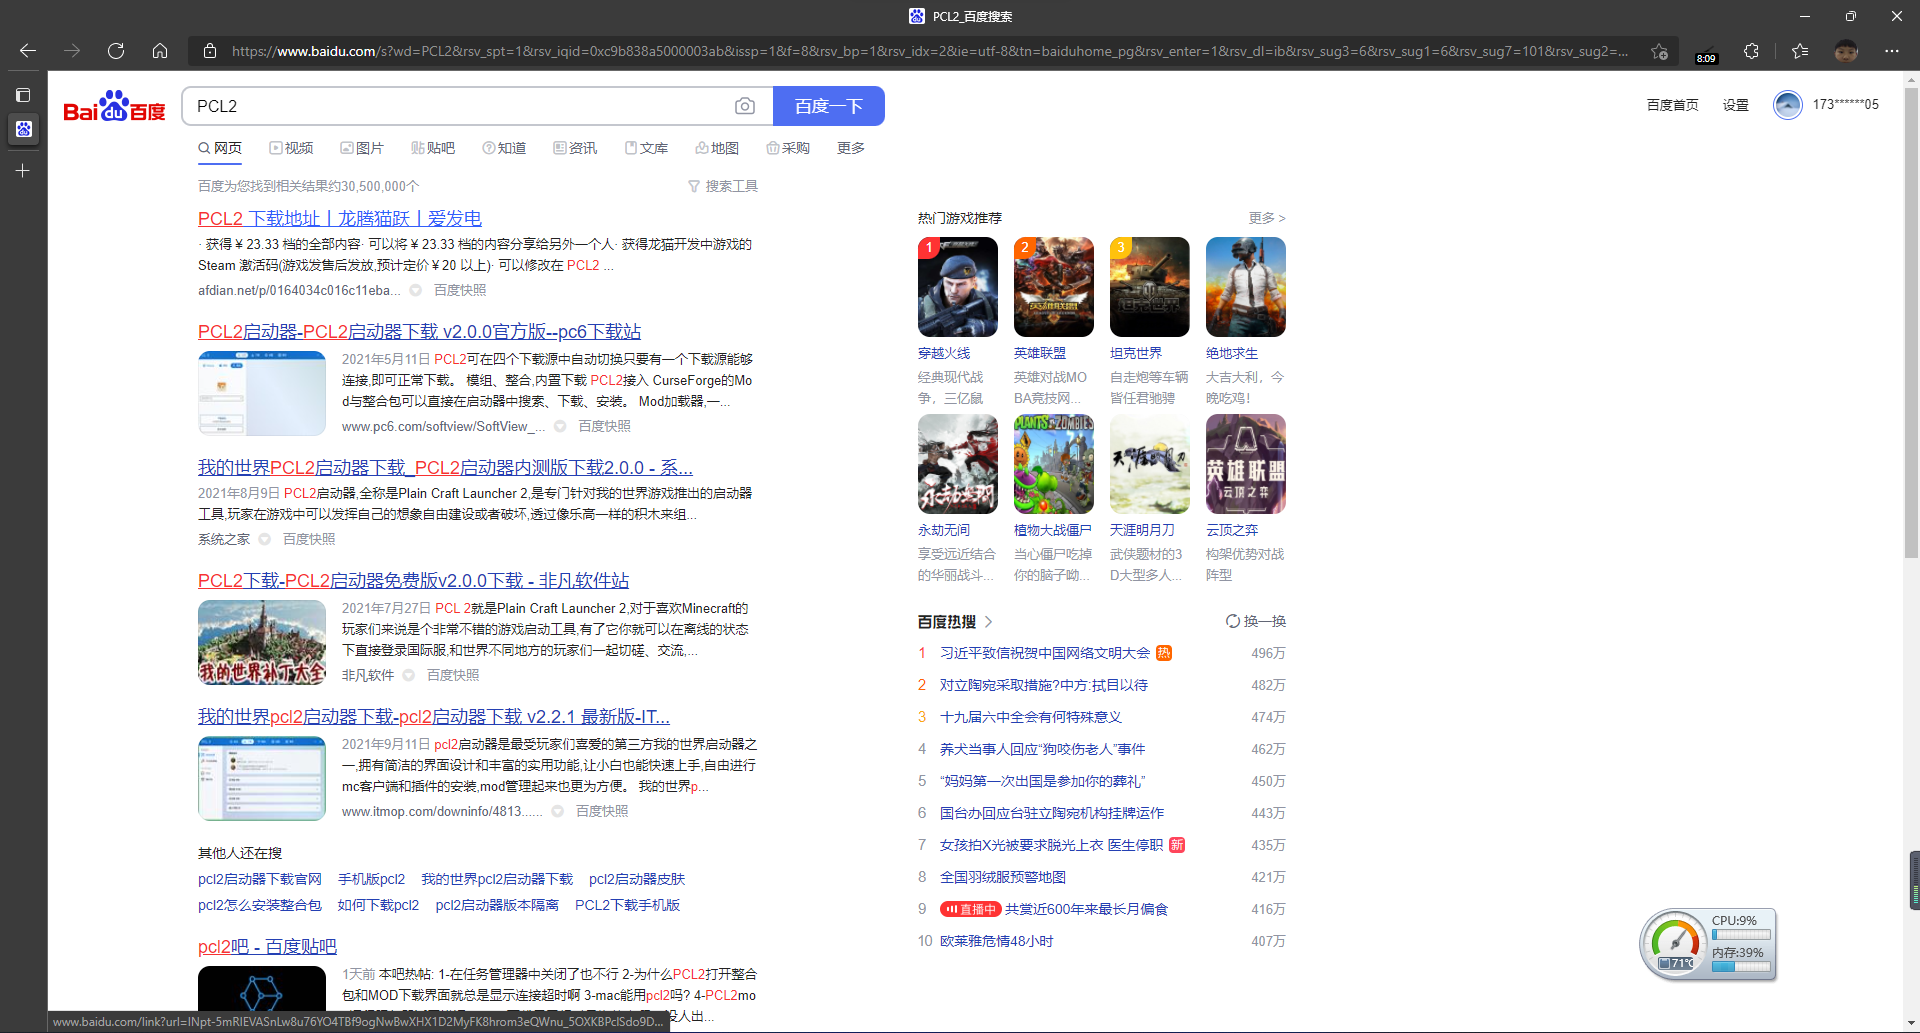Expand the 百度热搜 heading arrow
Viewport: 1920px width, 1033px height.
tap(988, 622)
